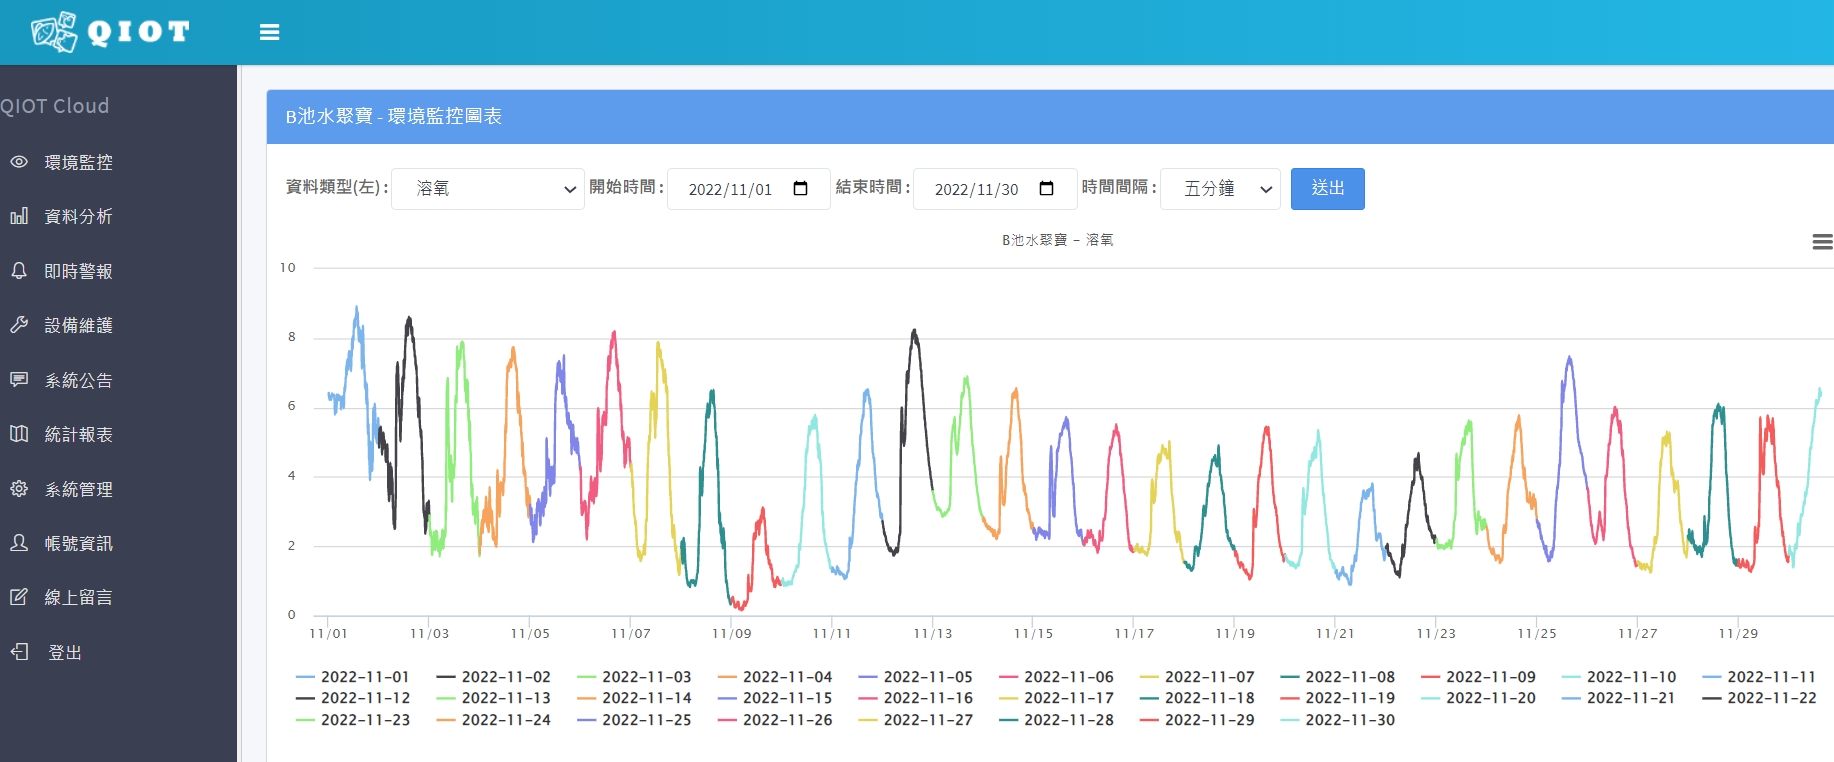Click legend entry 2022-11-25
The width and height of the screenshot is (1834, 762).
634,720
